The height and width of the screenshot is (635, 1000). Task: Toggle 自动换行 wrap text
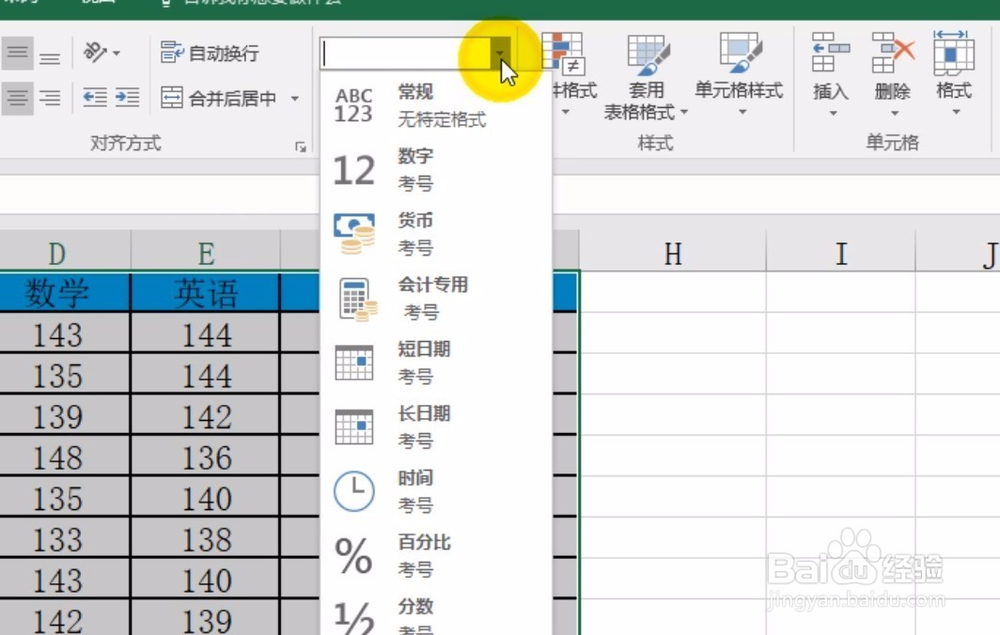click(210, 53)
